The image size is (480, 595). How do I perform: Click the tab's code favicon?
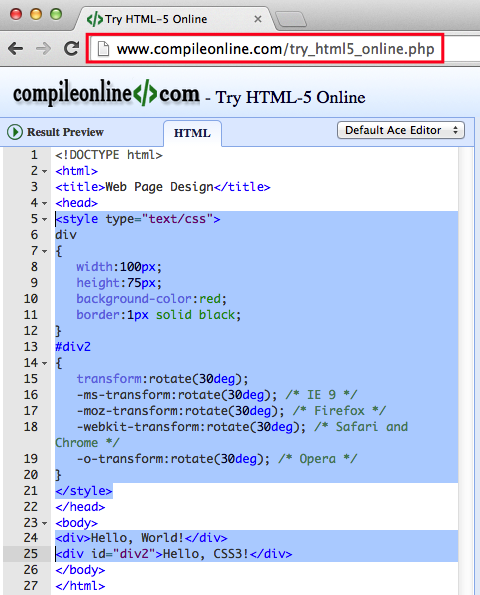(x=94, y=19)
